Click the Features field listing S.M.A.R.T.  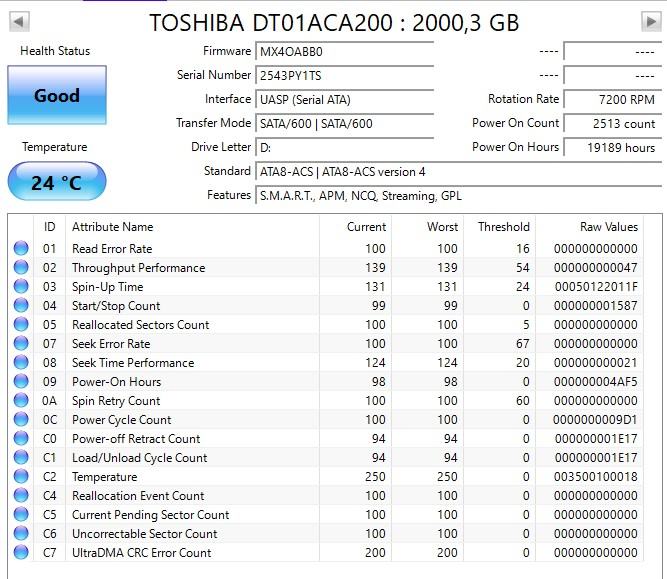coord(450,196)
